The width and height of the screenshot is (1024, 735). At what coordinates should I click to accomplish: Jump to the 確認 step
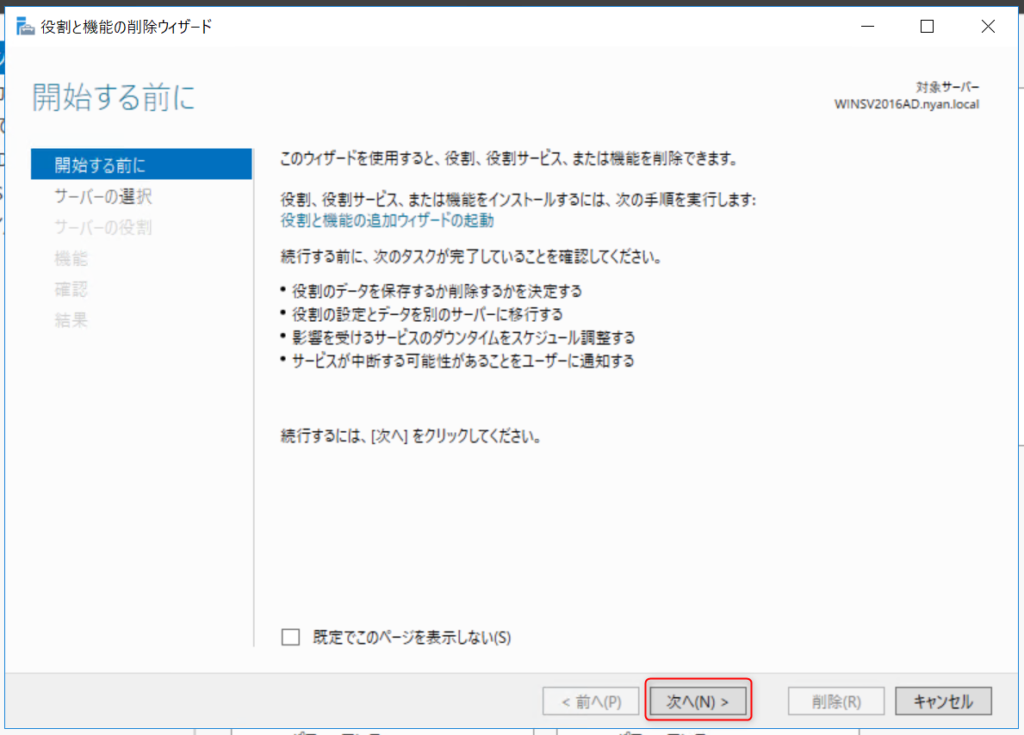coord(71,289)
